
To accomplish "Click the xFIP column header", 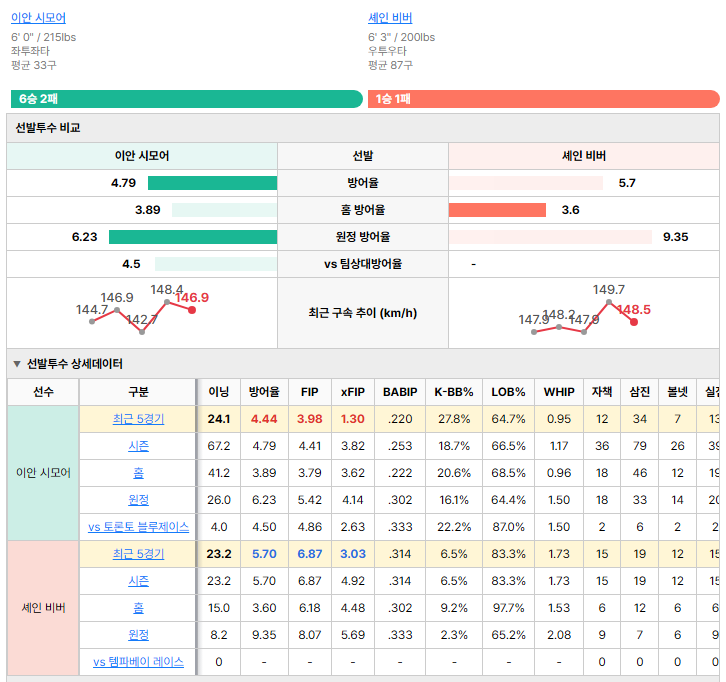I will point(353,392).
